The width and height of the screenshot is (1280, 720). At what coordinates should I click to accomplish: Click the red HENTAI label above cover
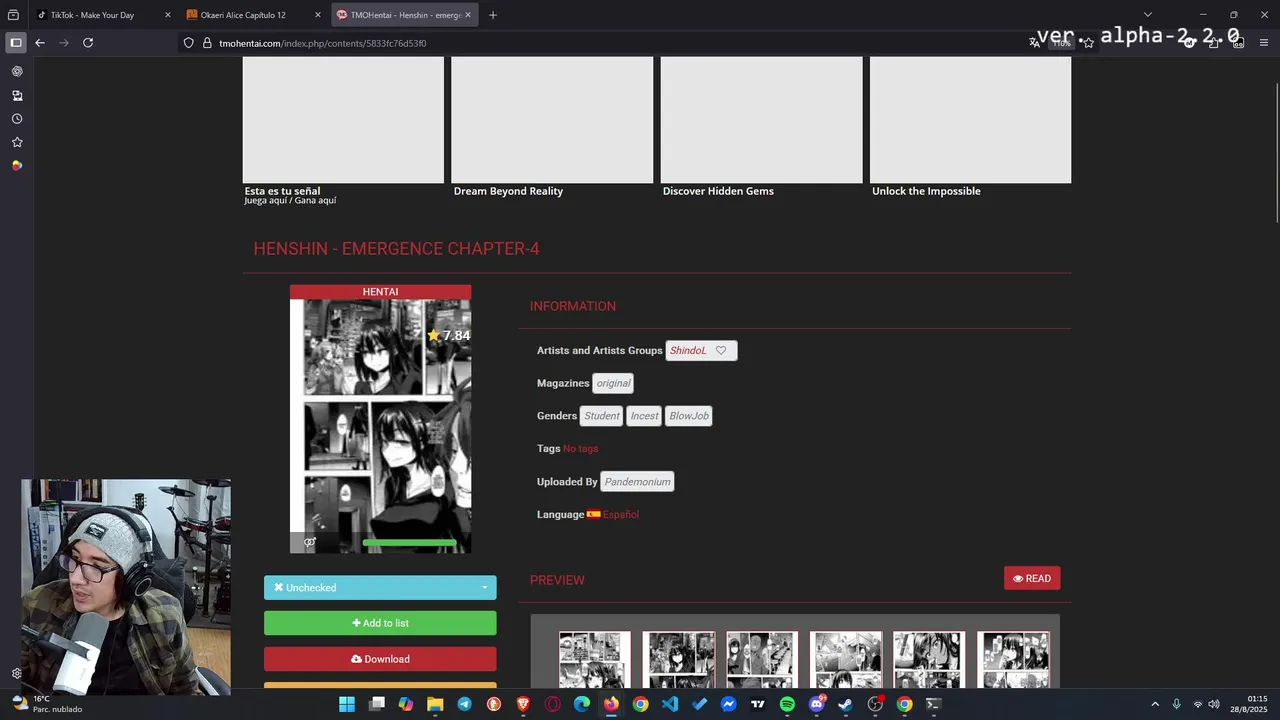pyautogui.click(x=380, y=292)
